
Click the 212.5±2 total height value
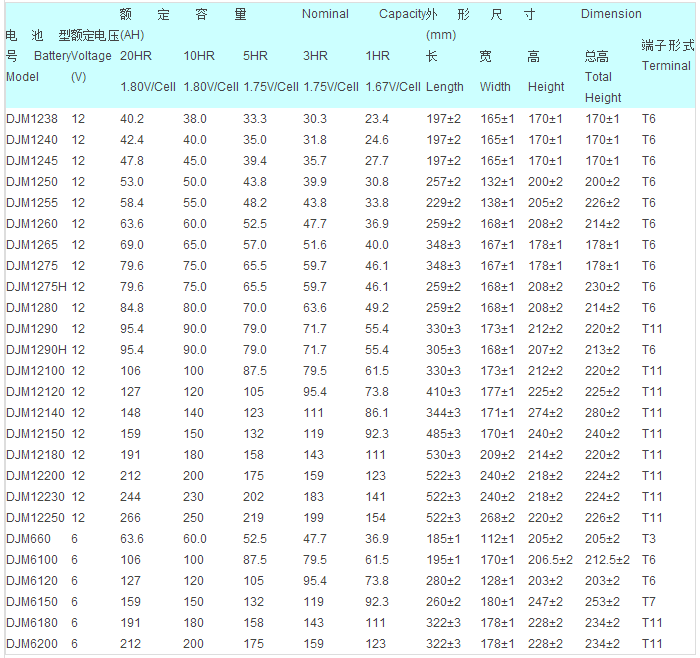[x=607, y=559]
